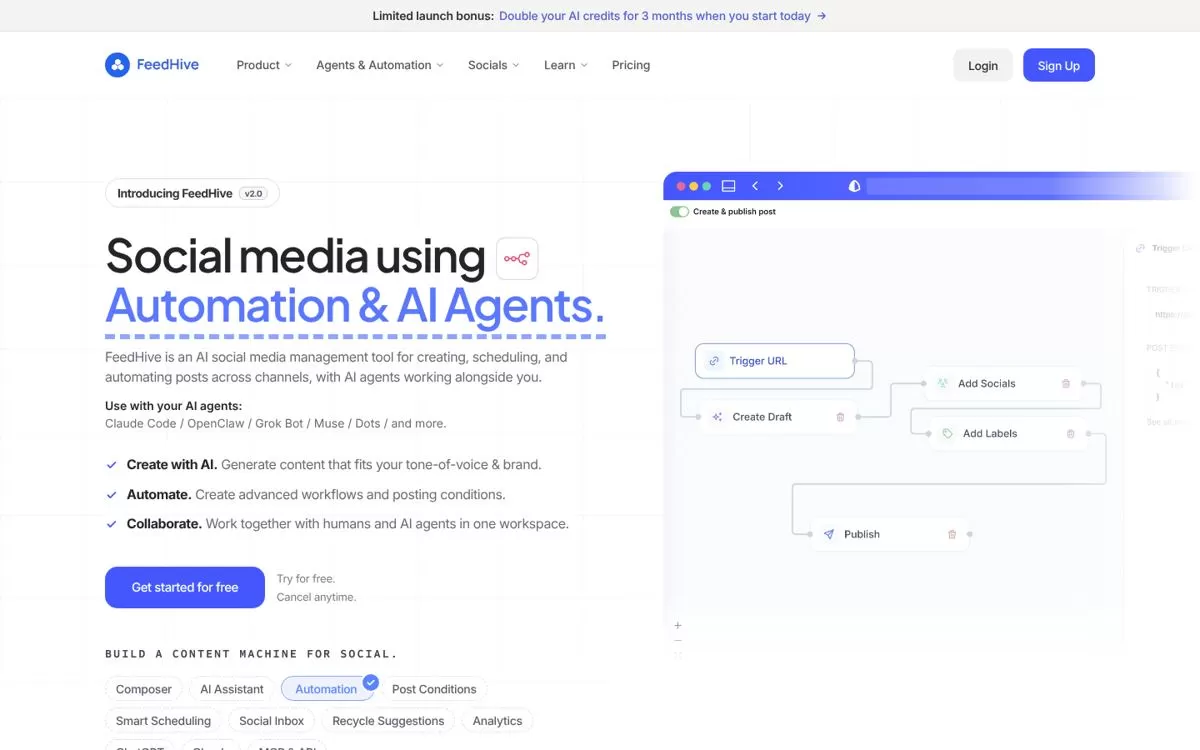Click the Automation & AI Agents headline

point(355,306)
